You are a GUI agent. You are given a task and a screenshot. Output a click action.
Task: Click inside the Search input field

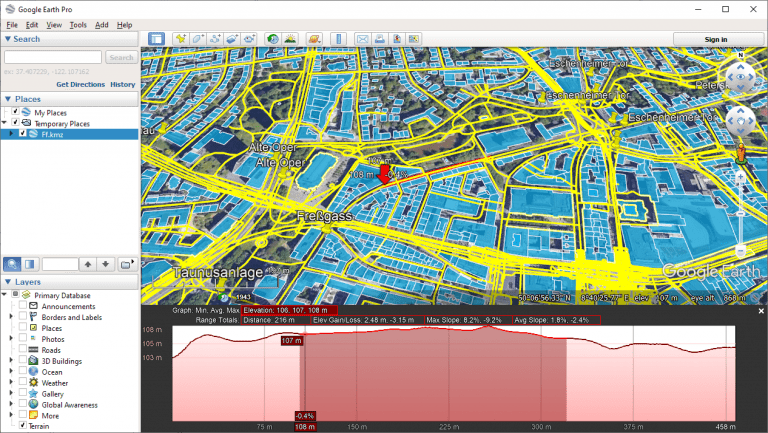(x=52, y=58)
